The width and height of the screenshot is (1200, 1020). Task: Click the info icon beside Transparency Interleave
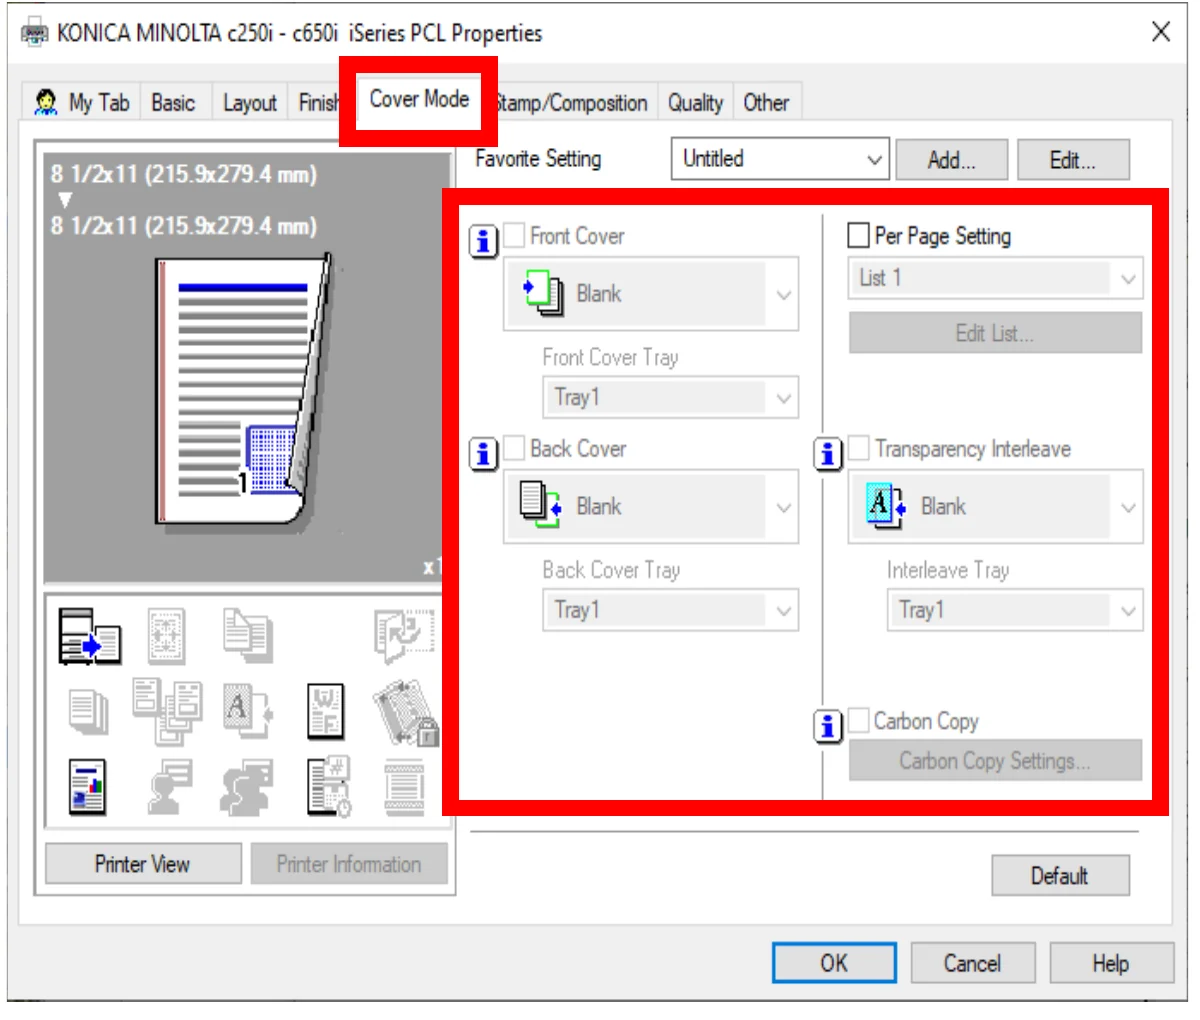[x=828, y=454]
